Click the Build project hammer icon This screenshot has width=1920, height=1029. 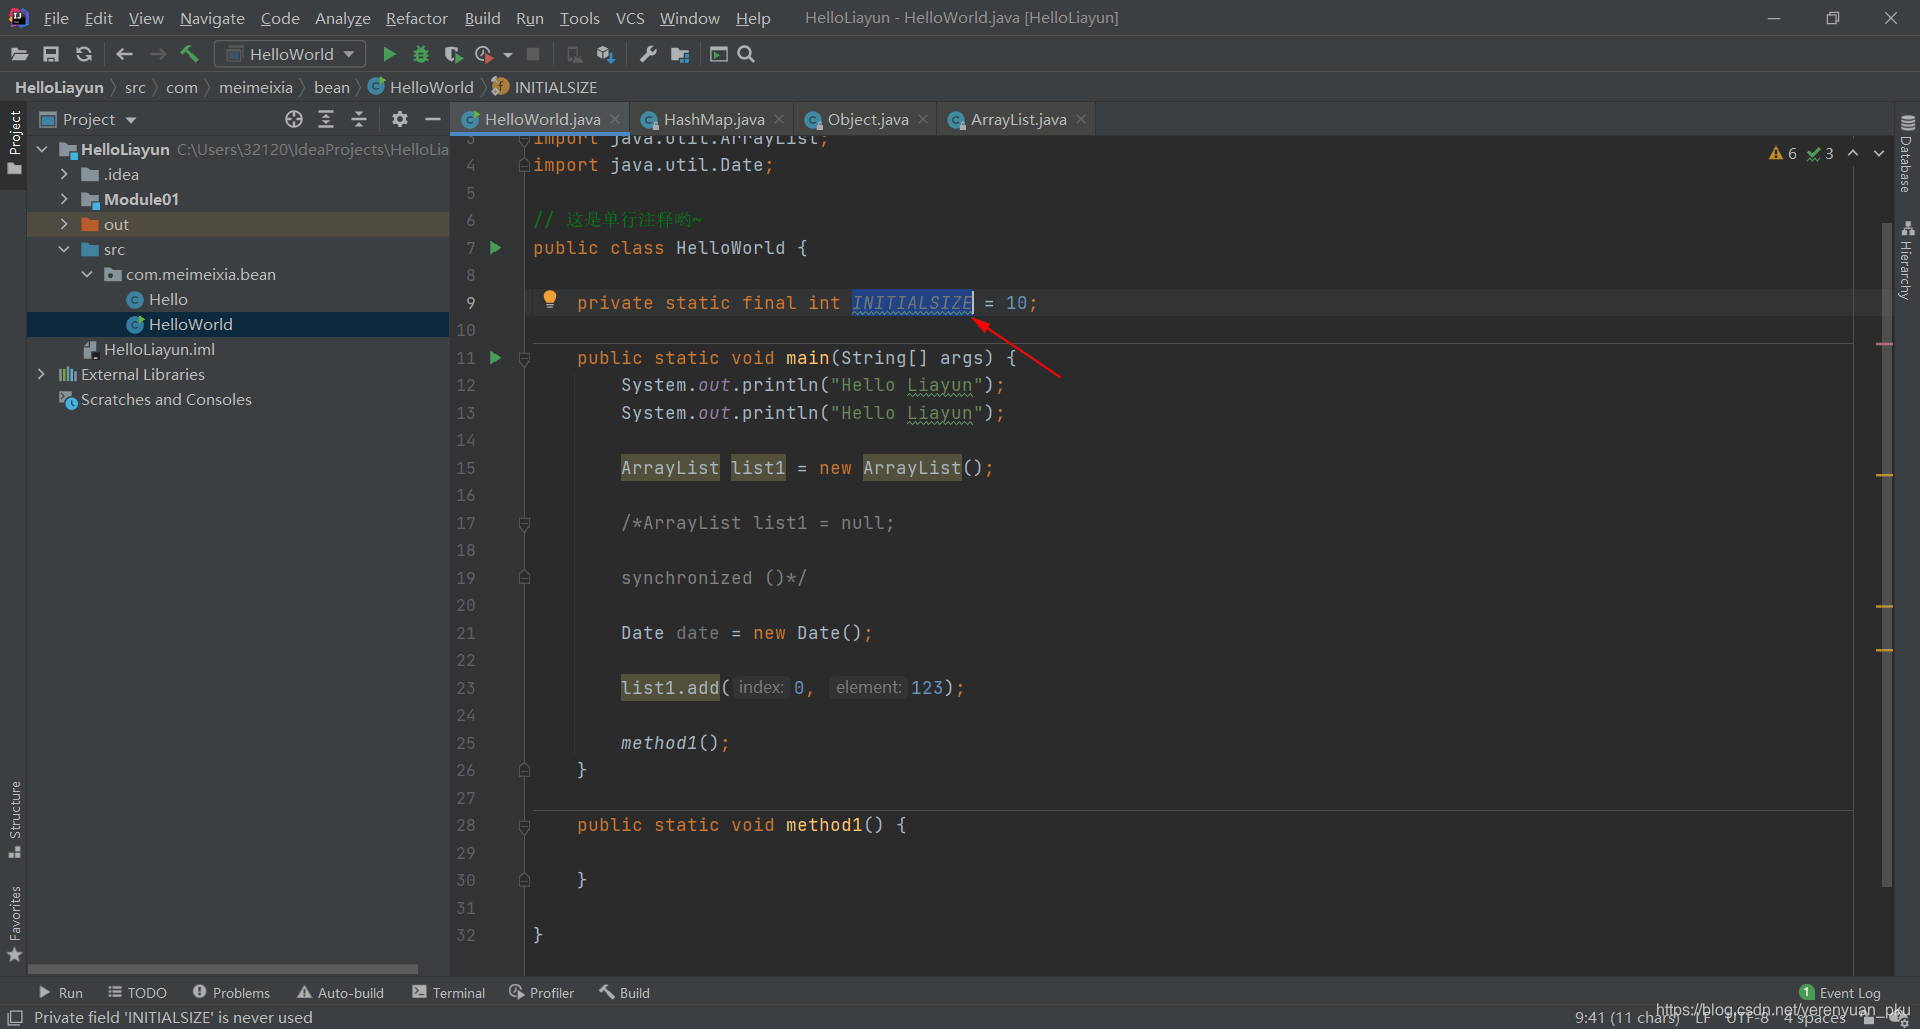coord(189,54)
